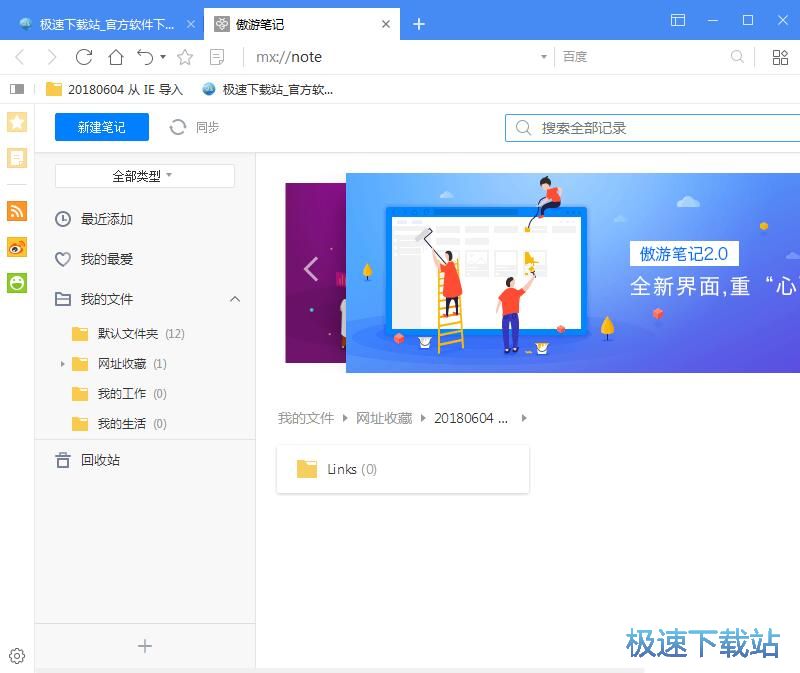Screen dimensions: 800x673
Task: Click the 傲游笔记2.0 banner image
Action: click(x=573, y=273)
